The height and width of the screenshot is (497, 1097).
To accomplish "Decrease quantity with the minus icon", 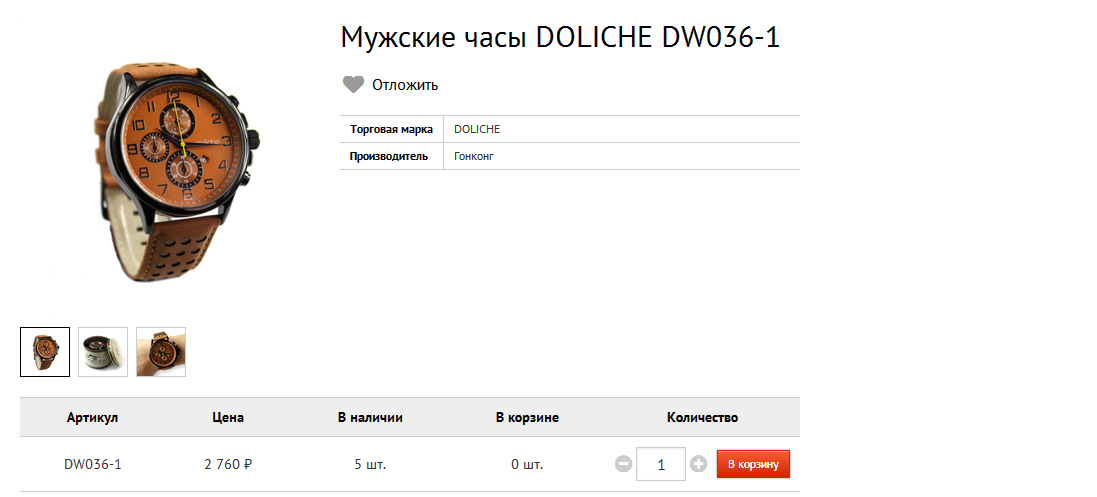I will click(x=623, y=463).
